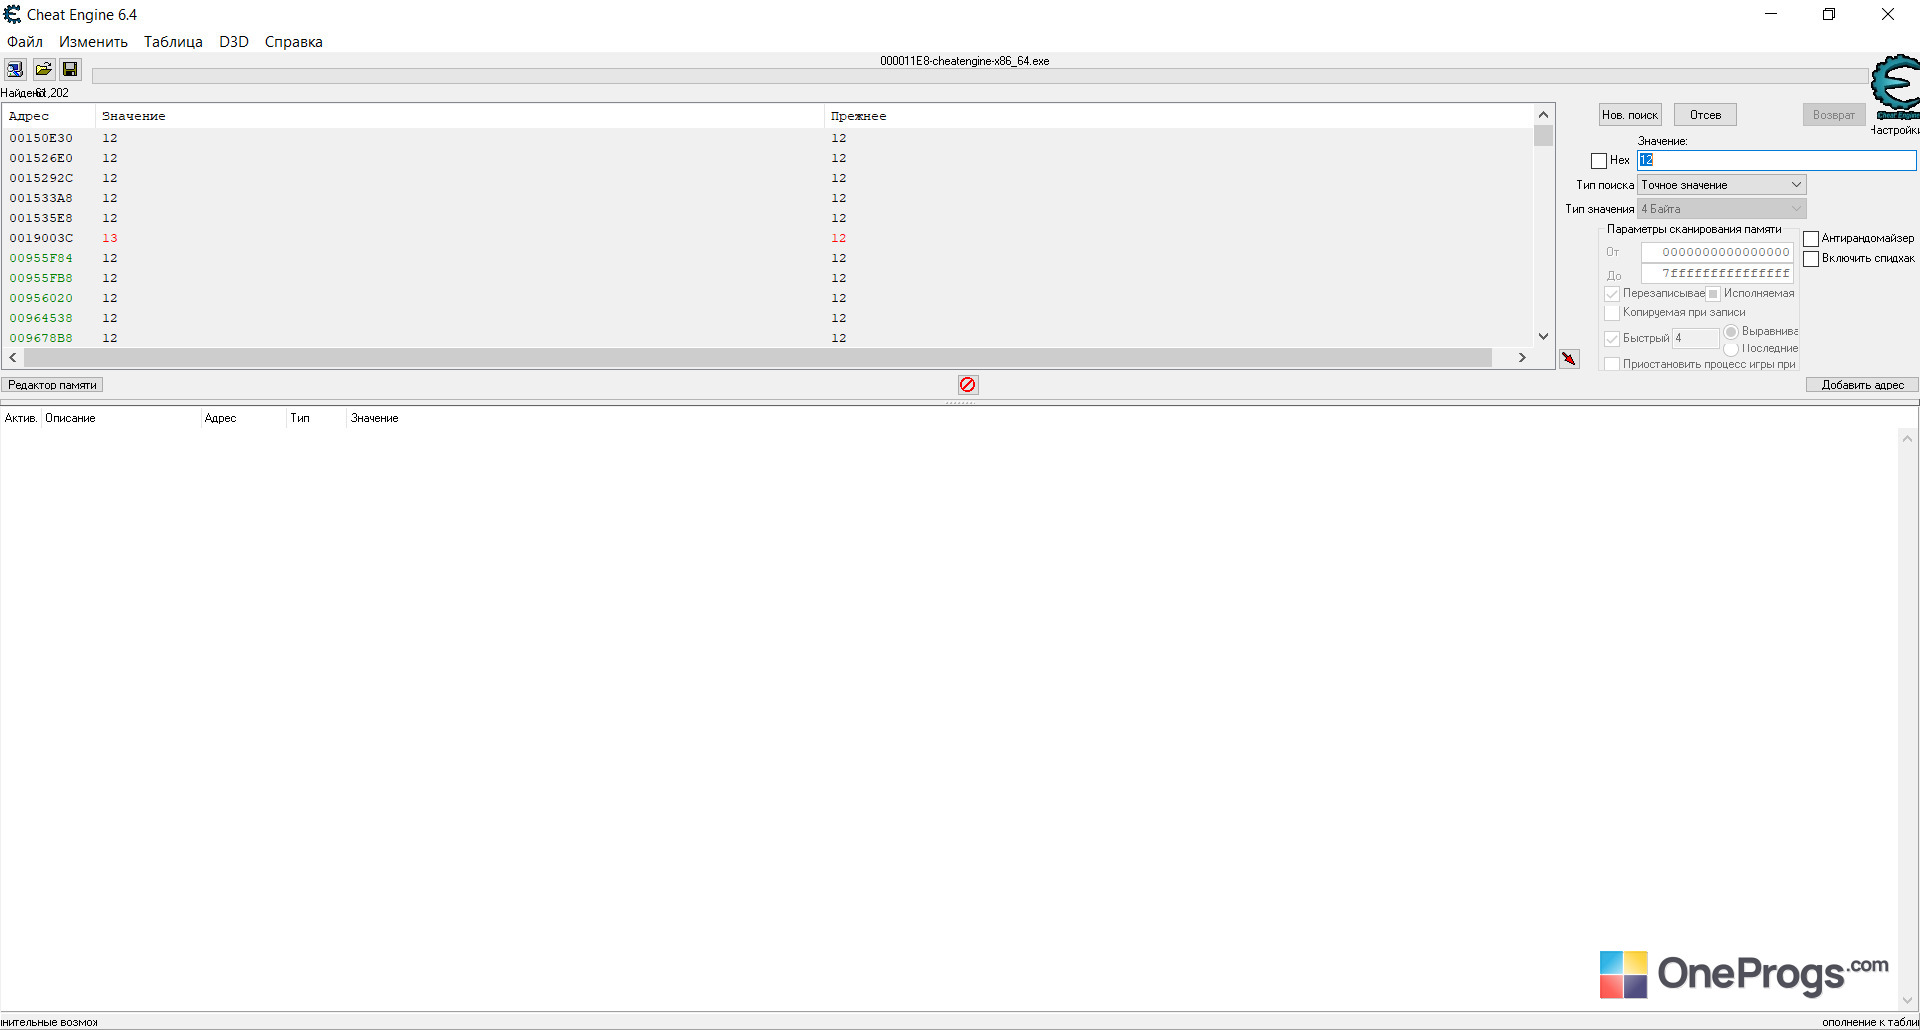Click the Тип column header in address table
Viewport: 1920px width, 1030px height.
click(x=316, y=418)
